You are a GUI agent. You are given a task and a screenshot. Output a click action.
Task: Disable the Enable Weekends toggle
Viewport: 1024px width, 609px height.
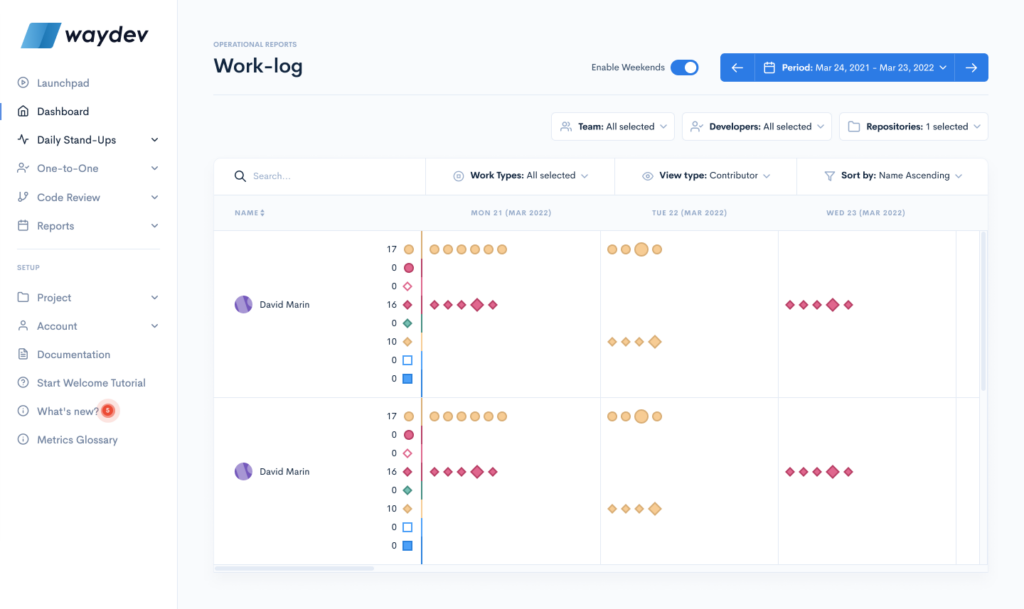pos(684,67)
